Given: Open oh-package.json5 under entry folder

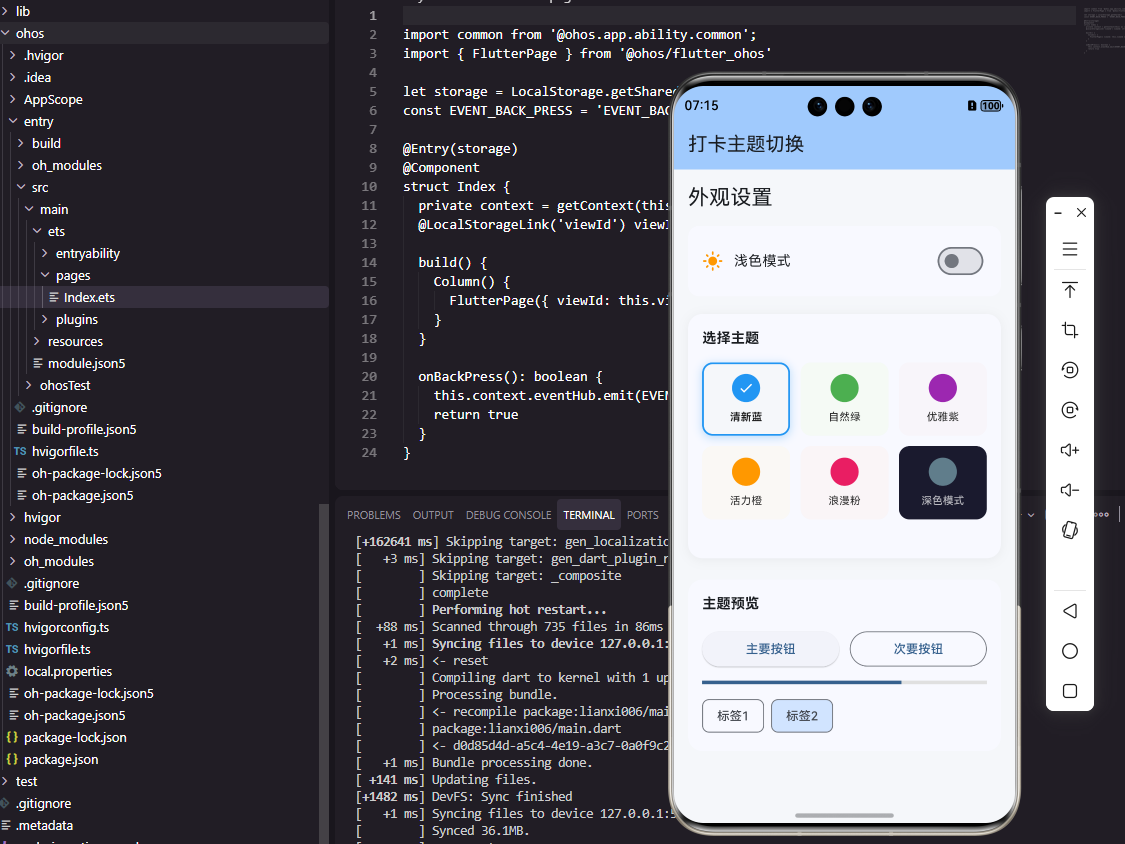Looking at the screenshot, I should coord(83,495).
